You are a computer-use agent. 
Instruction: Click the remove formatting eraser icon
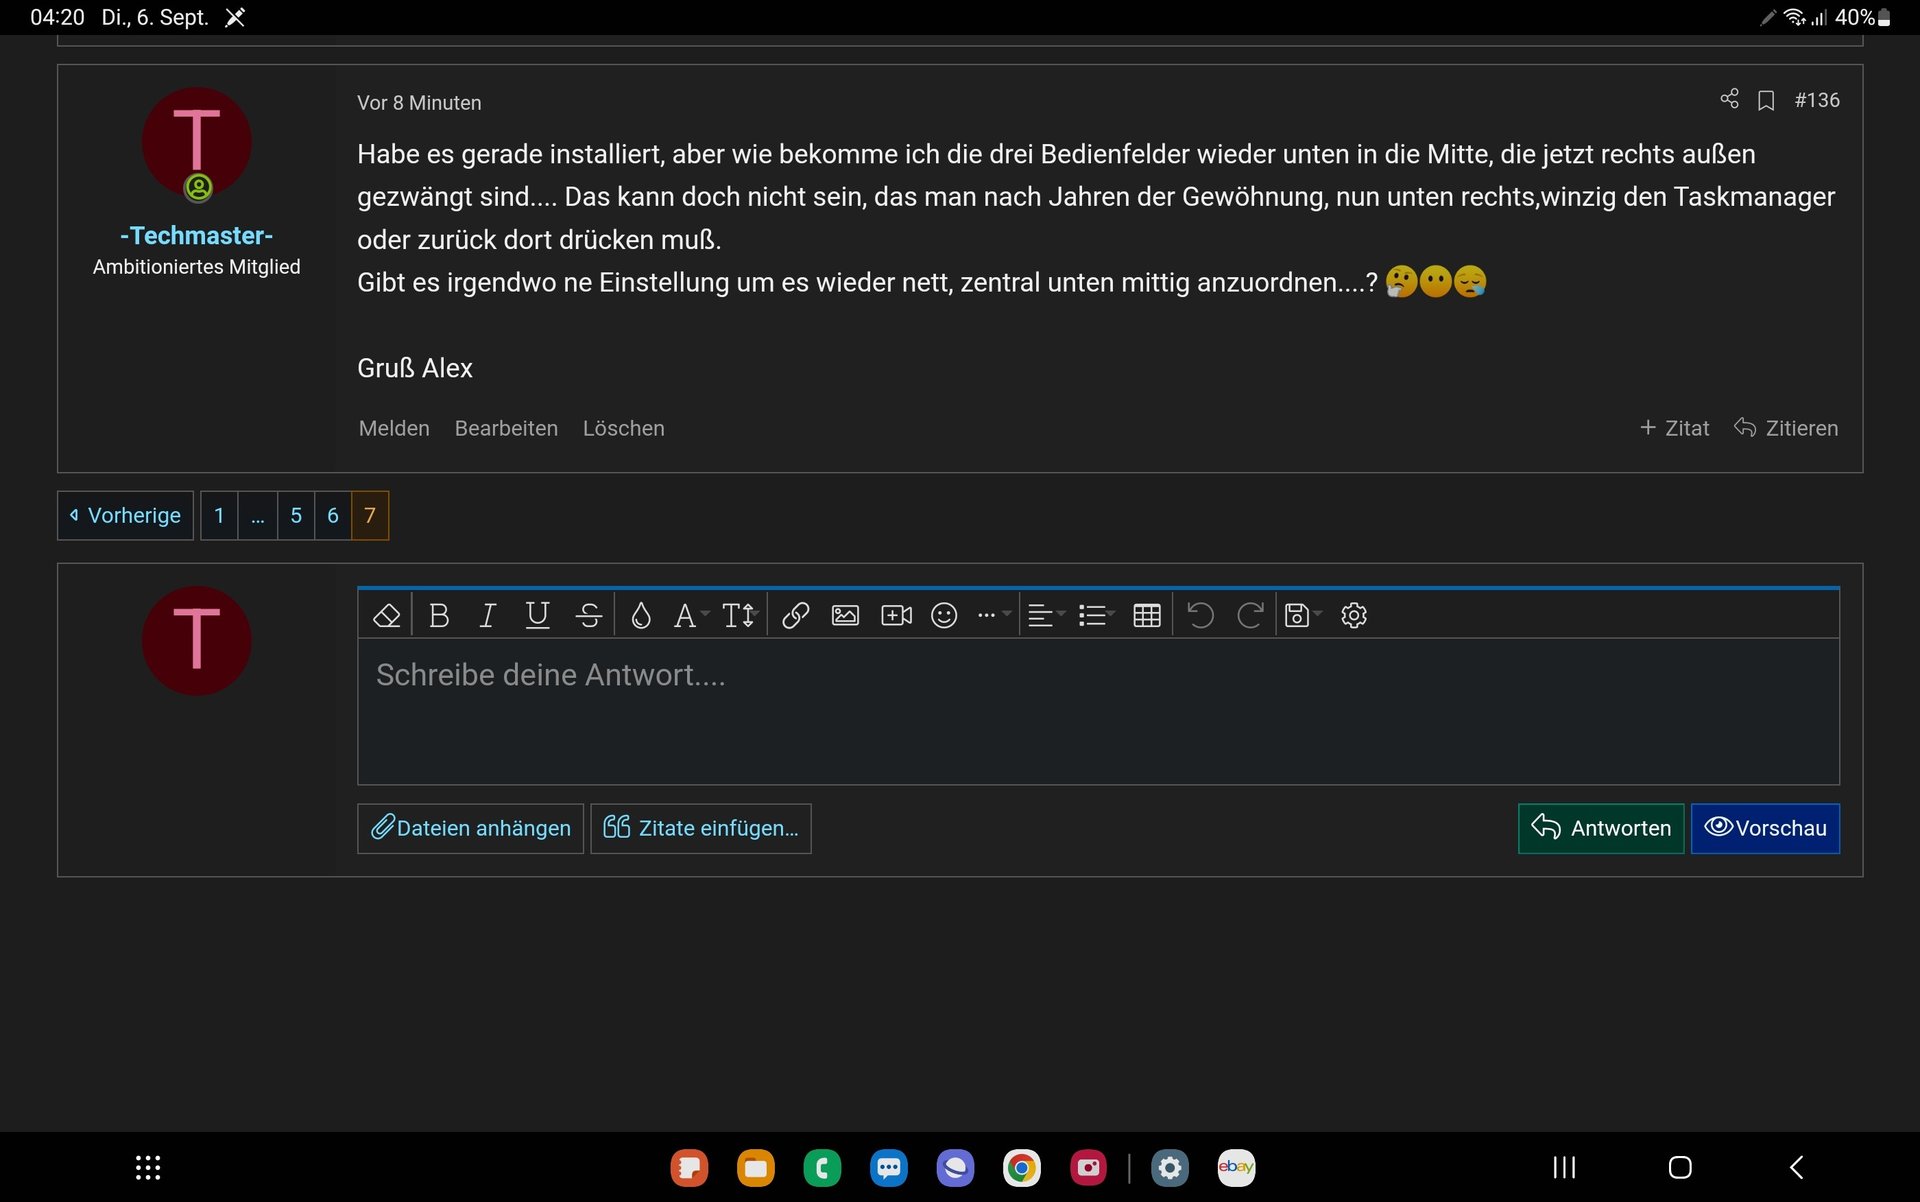[386, 615]
